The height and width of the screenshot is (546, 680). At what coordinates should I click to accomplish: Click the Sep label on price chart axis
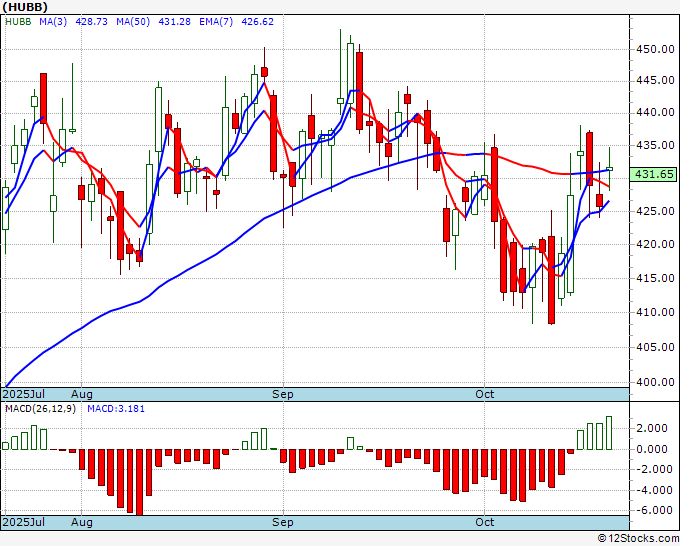tap(283, 394)
